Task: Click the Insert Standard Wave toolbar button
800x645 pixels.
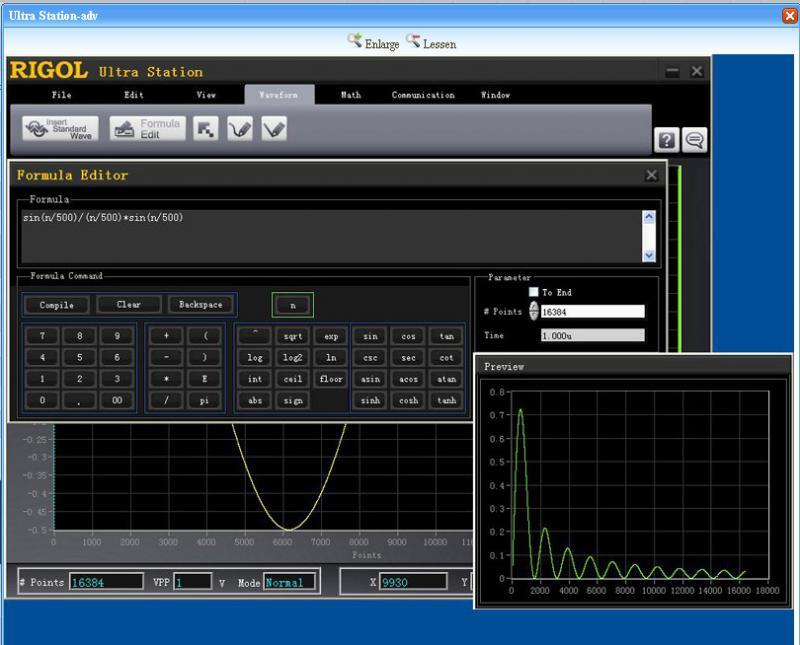Action: coord(60,129)
